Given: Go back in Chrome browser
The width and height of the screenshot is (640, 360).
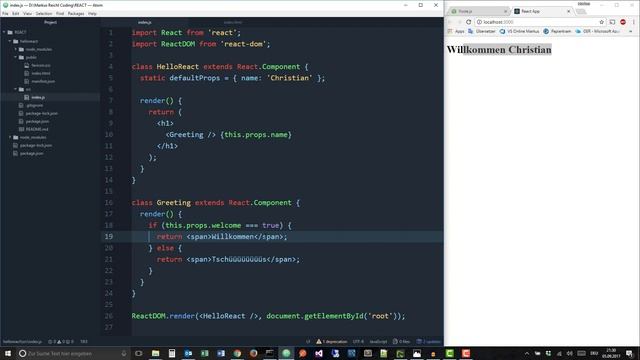Looking at the screenshot, I should (451, 22).
